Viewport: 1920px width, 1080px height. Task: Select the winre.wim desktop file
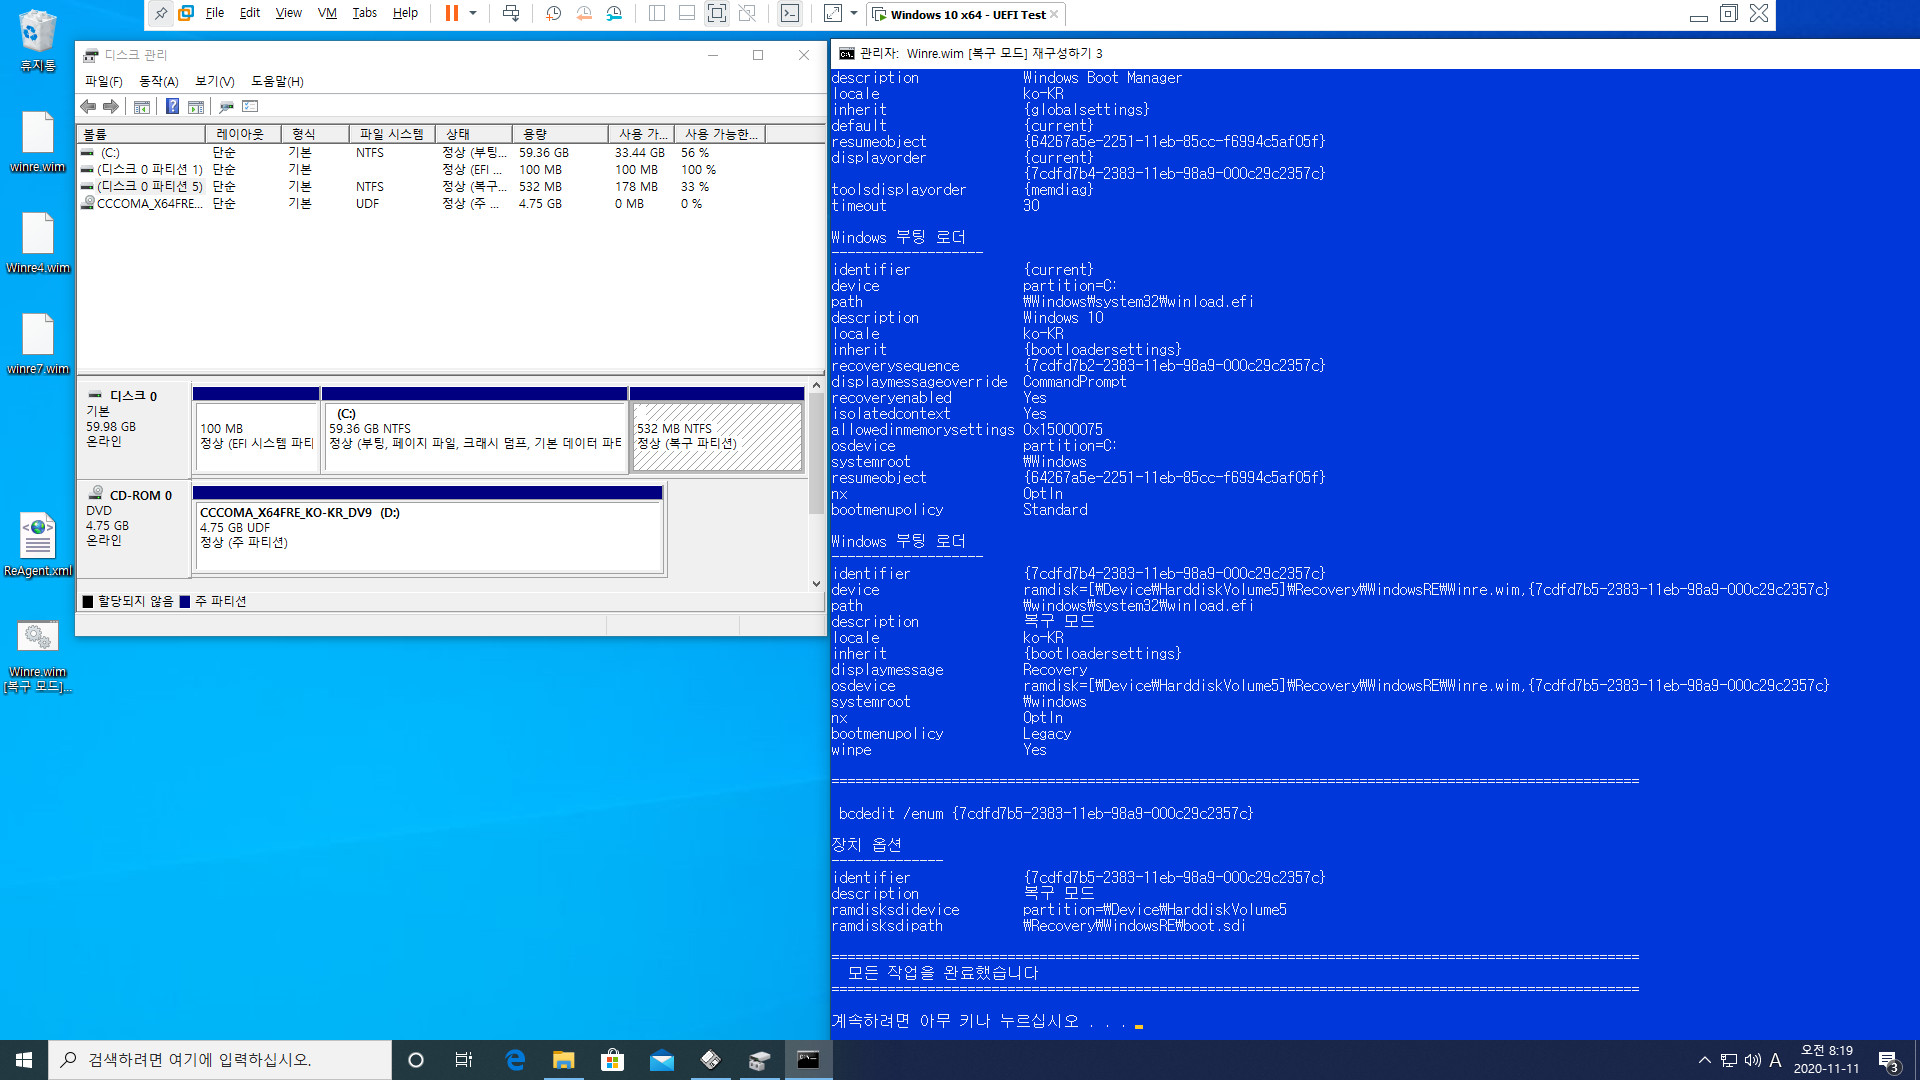[x=38, y=142]
